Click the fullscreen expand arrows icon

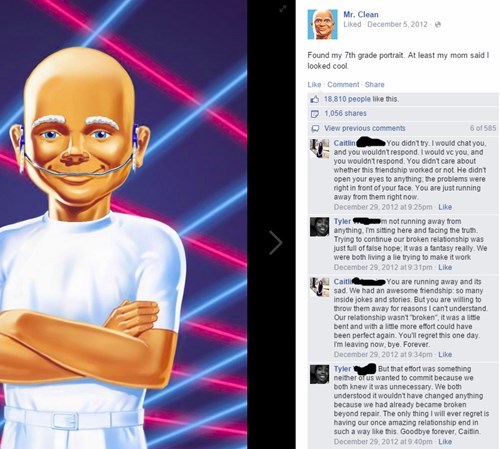click(283, 9)
